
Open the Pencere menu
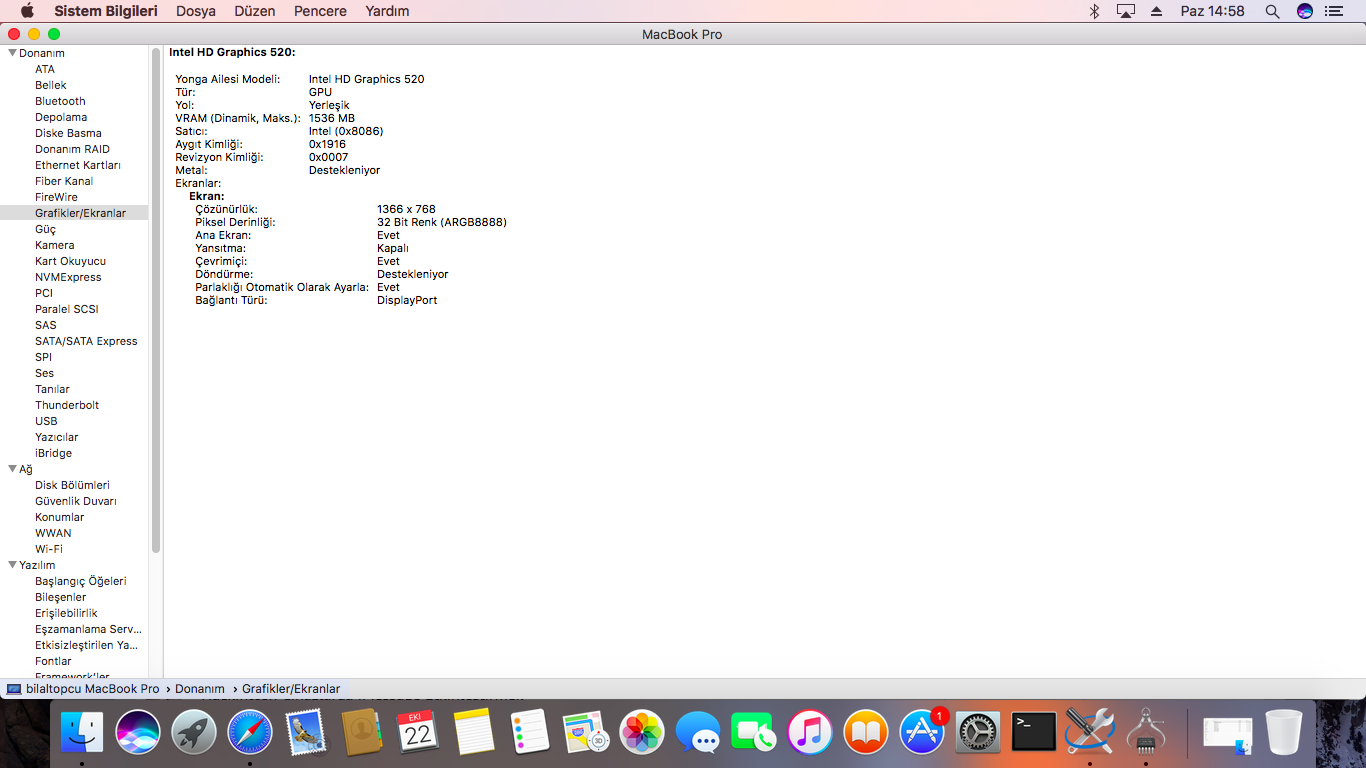[x=320, y=11]
